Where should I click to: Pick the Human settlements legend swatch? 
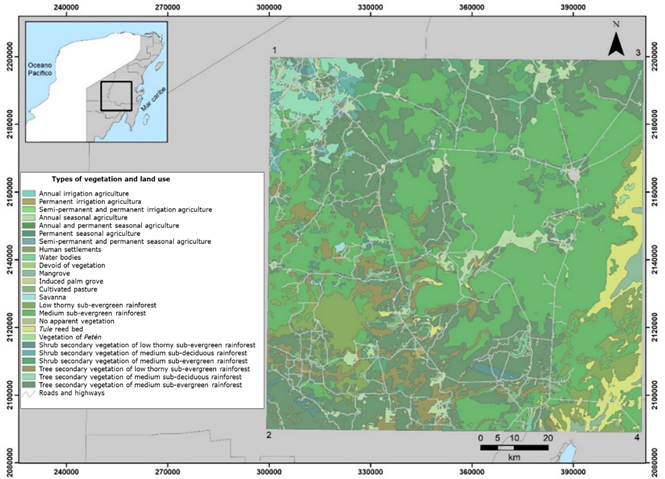click(30, 250)
